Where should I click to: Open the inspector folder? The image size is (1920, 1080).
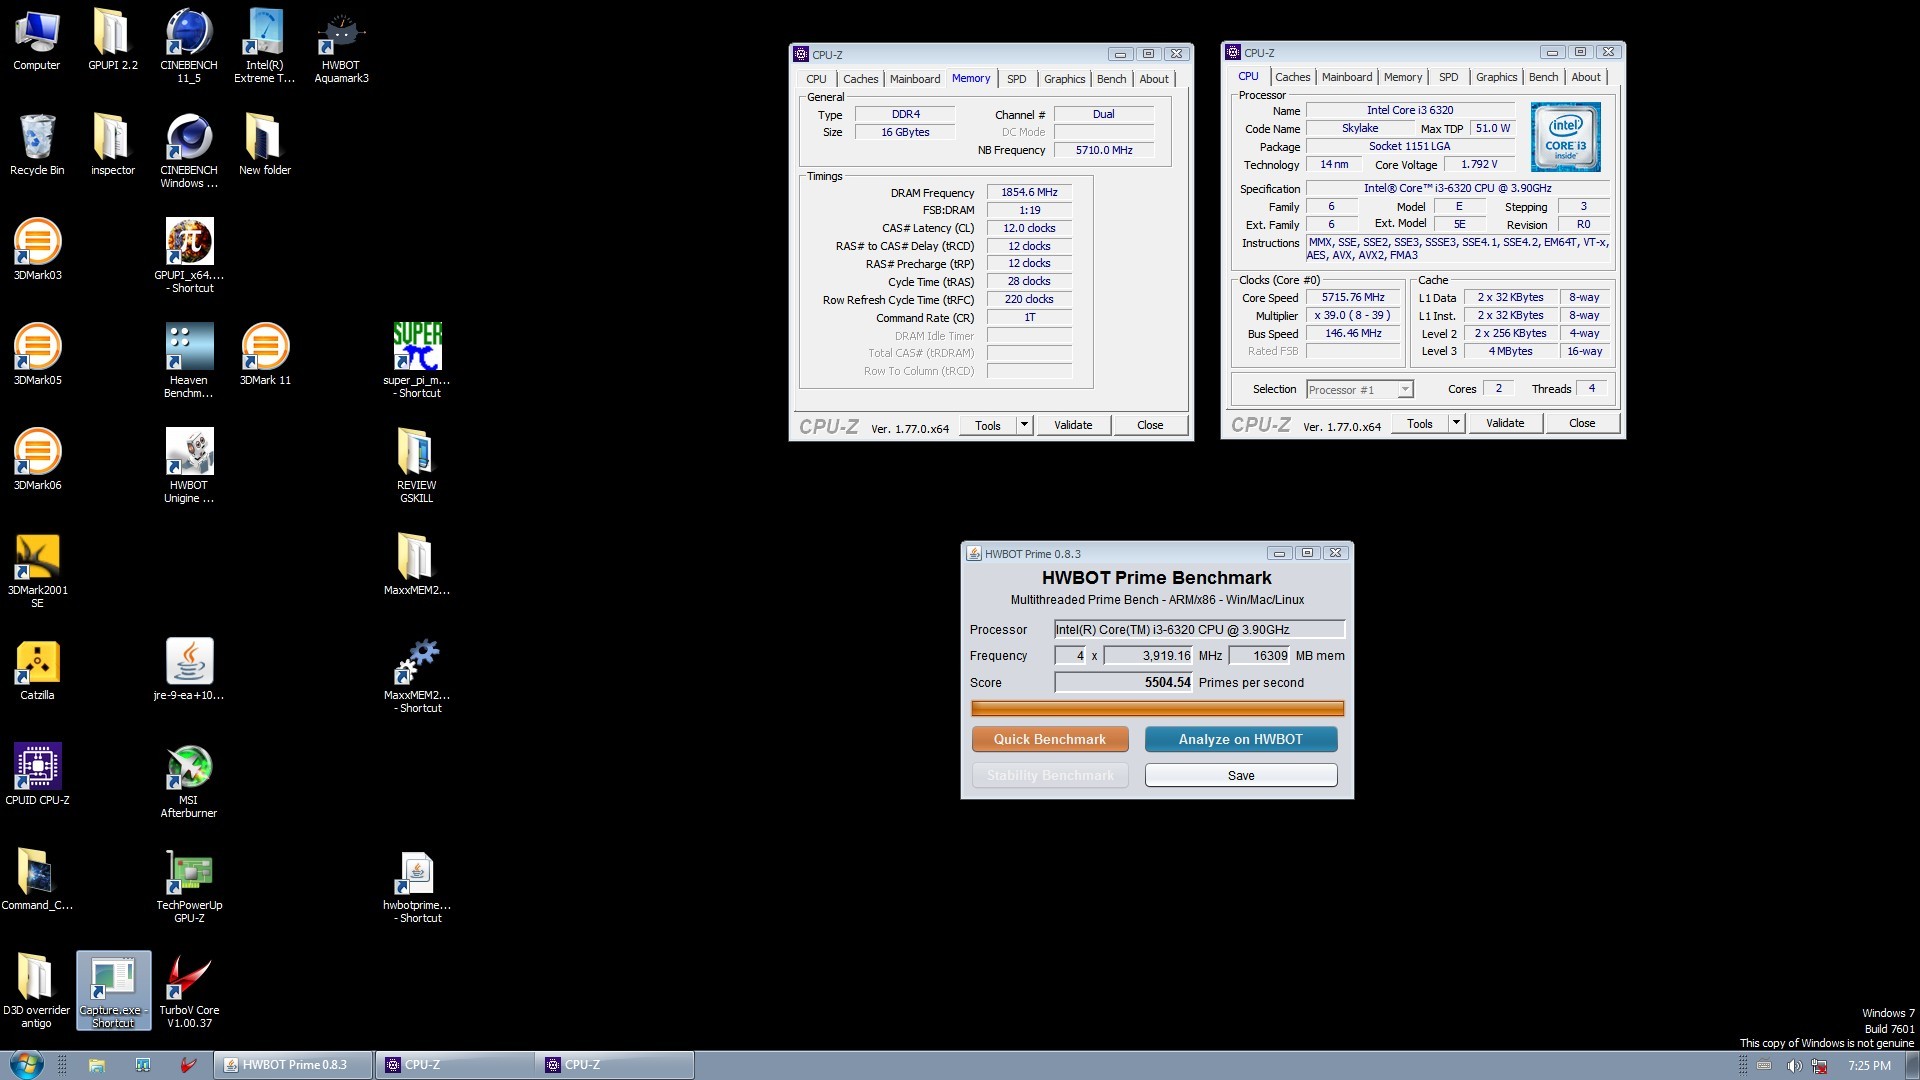point(113,145)
